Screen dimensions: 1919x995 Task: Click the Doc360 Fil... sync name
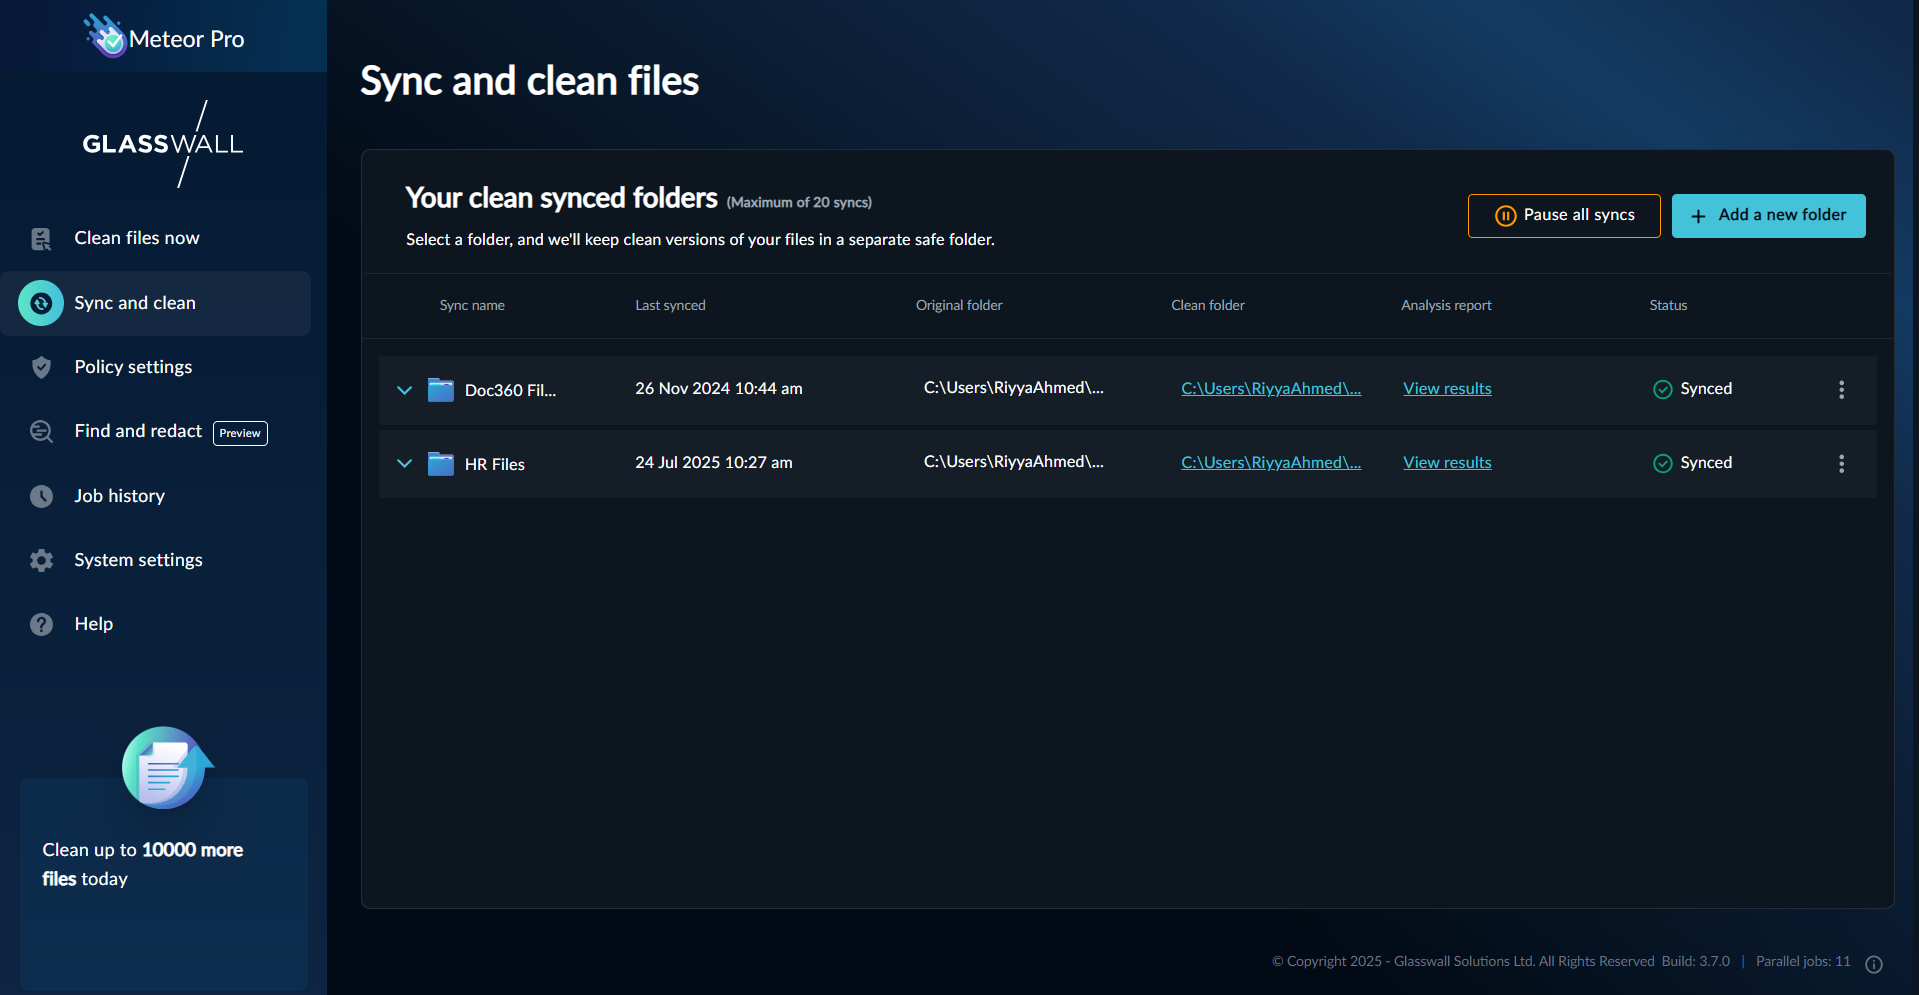click(510, 390)
